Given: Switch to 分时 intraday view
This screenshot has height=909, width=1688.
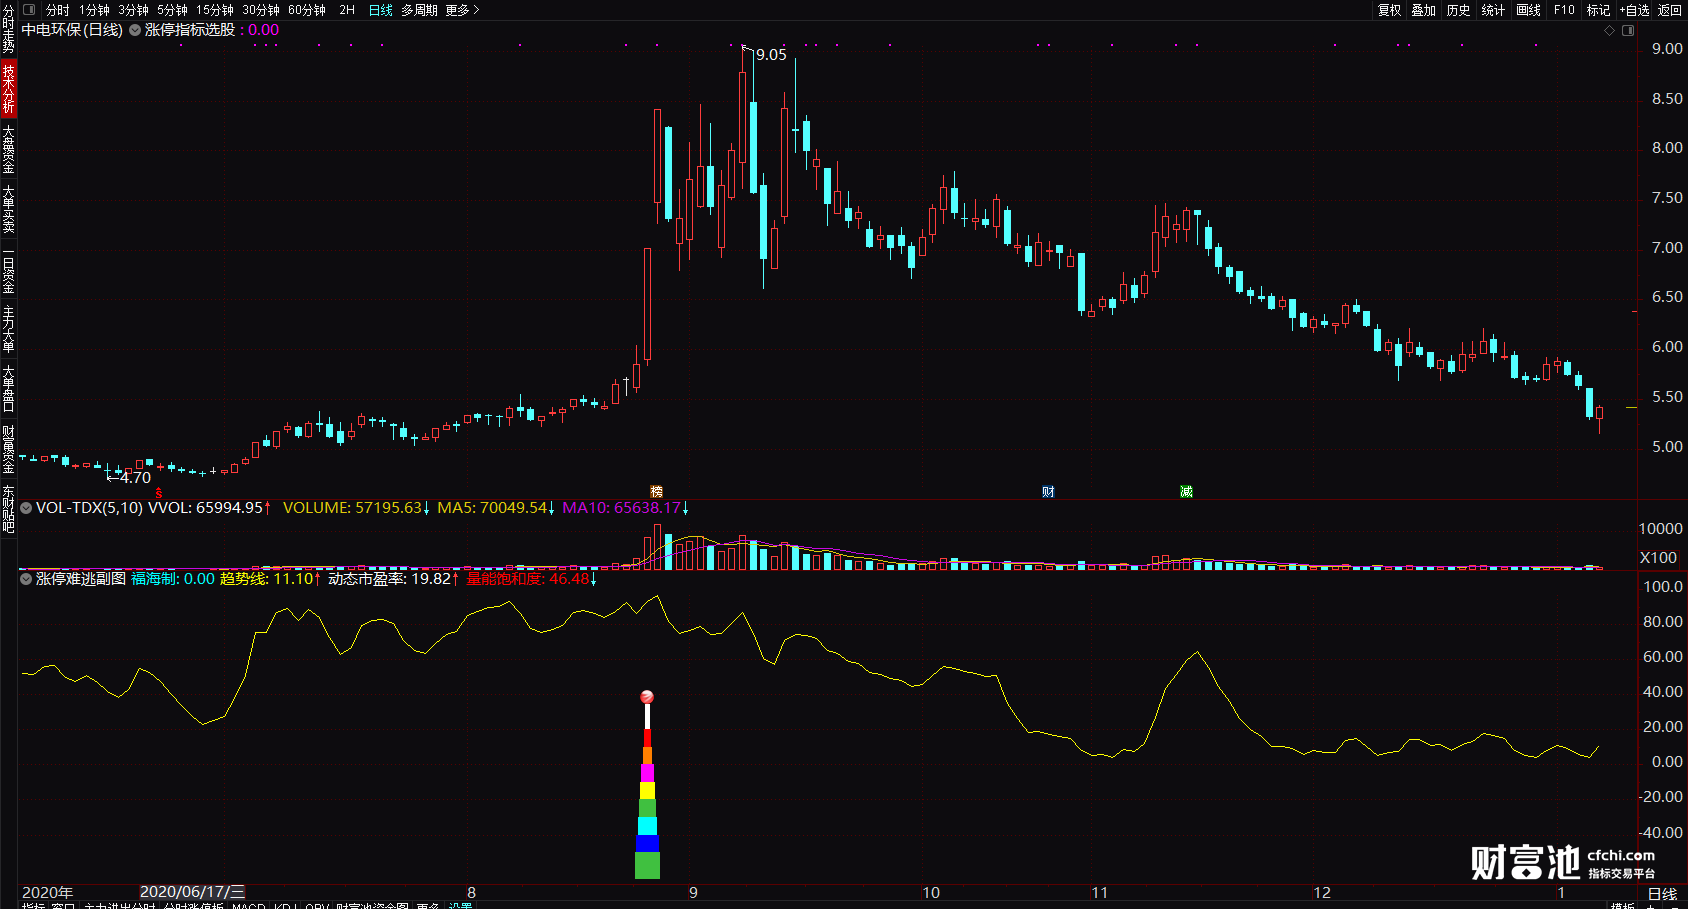Looking at the screenshot, I should (x=58, y=10).
